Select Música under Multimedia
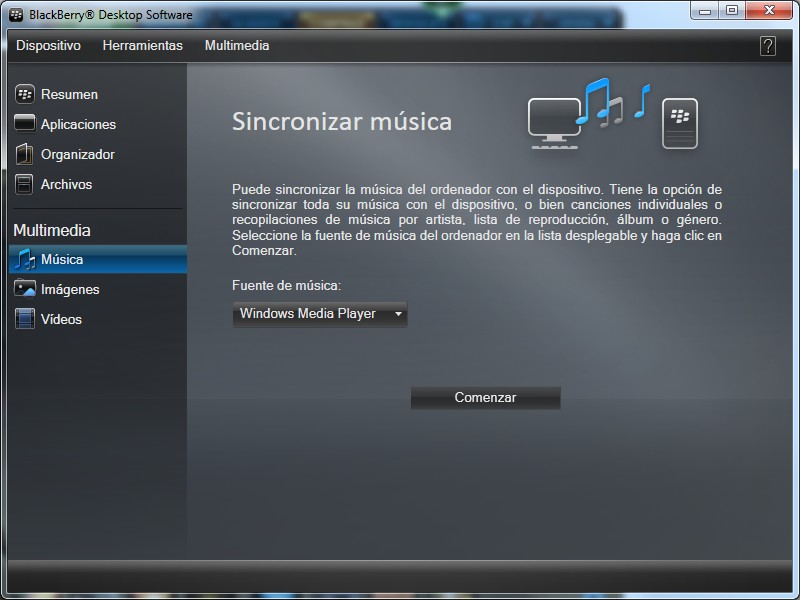This screenshot has width=800, height=600. 97,259
